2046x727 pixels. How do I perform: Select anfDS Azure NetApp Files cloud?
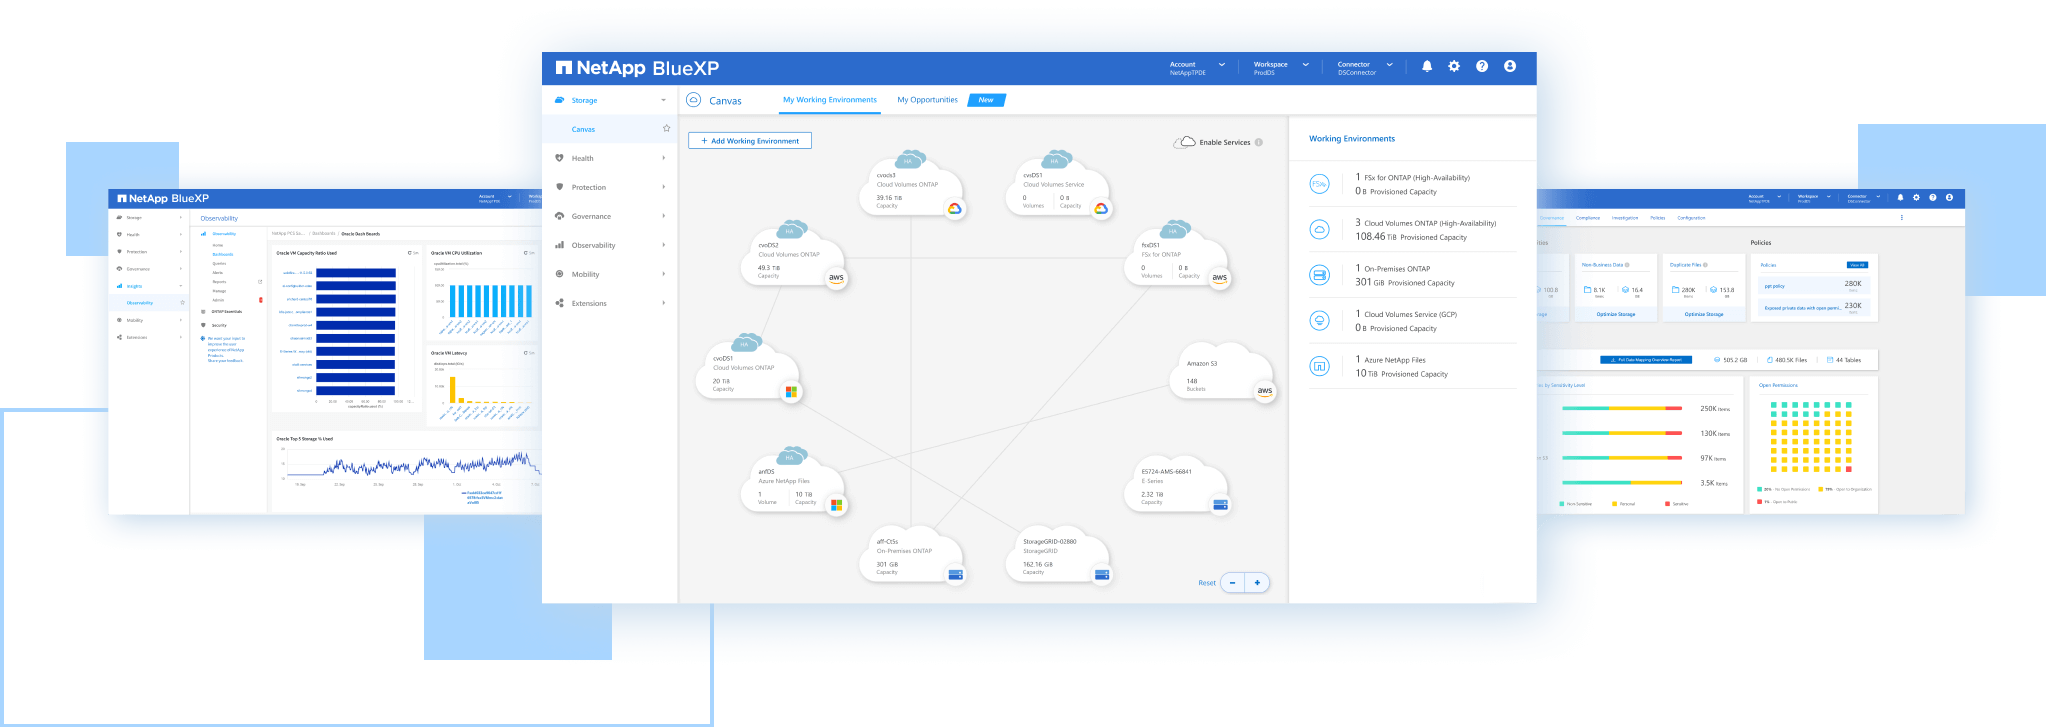(x=795, y=482)
